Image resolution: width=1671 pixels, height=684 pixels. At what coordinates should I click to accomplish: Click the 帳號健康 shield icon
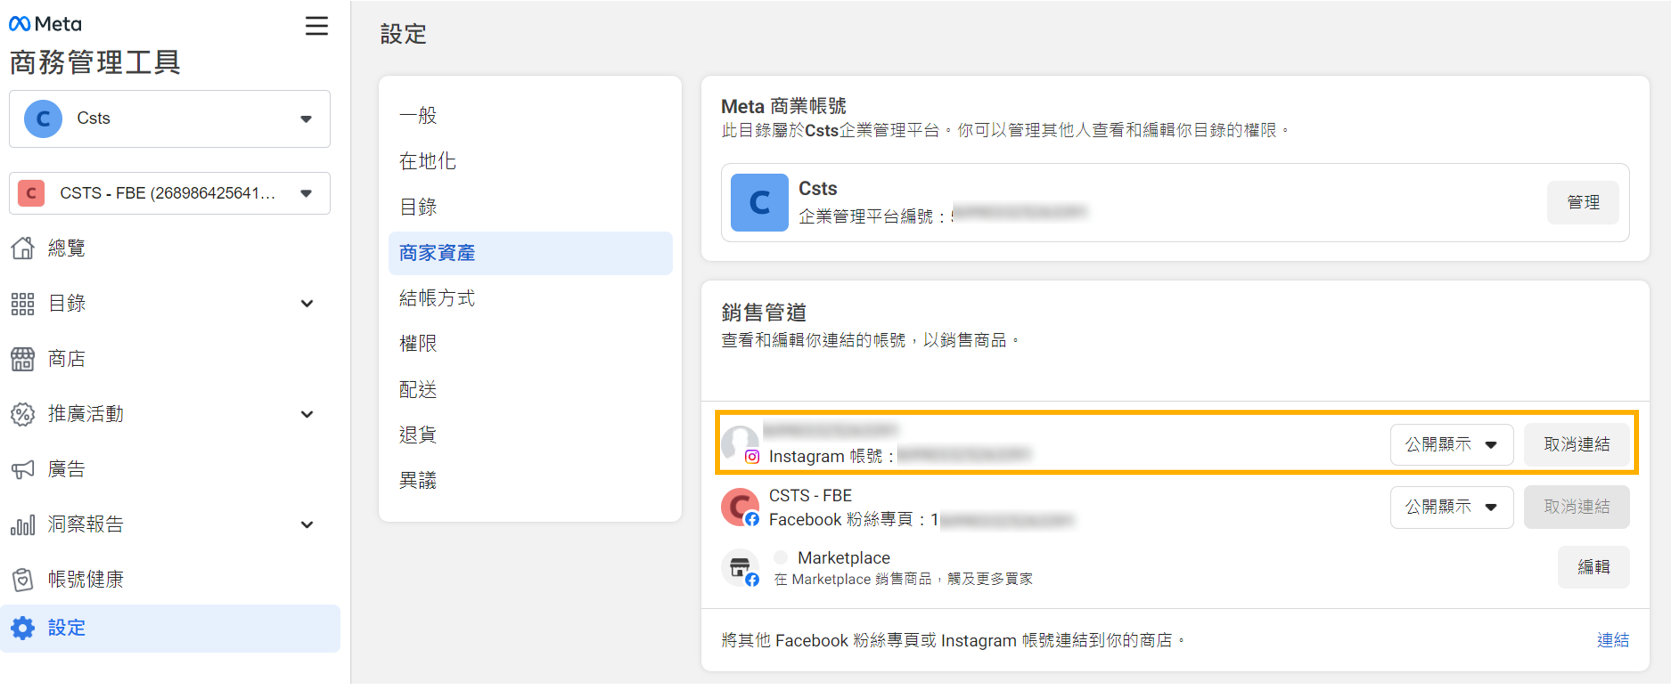click(23, 580)
